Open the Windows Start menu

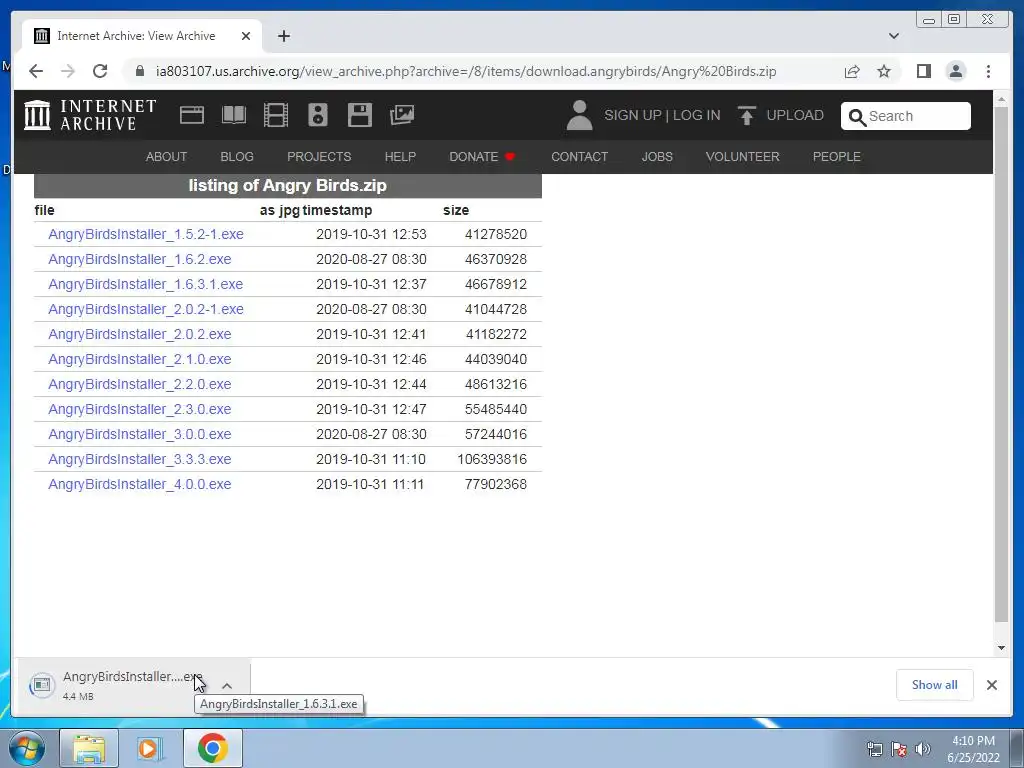click(26, 748)
